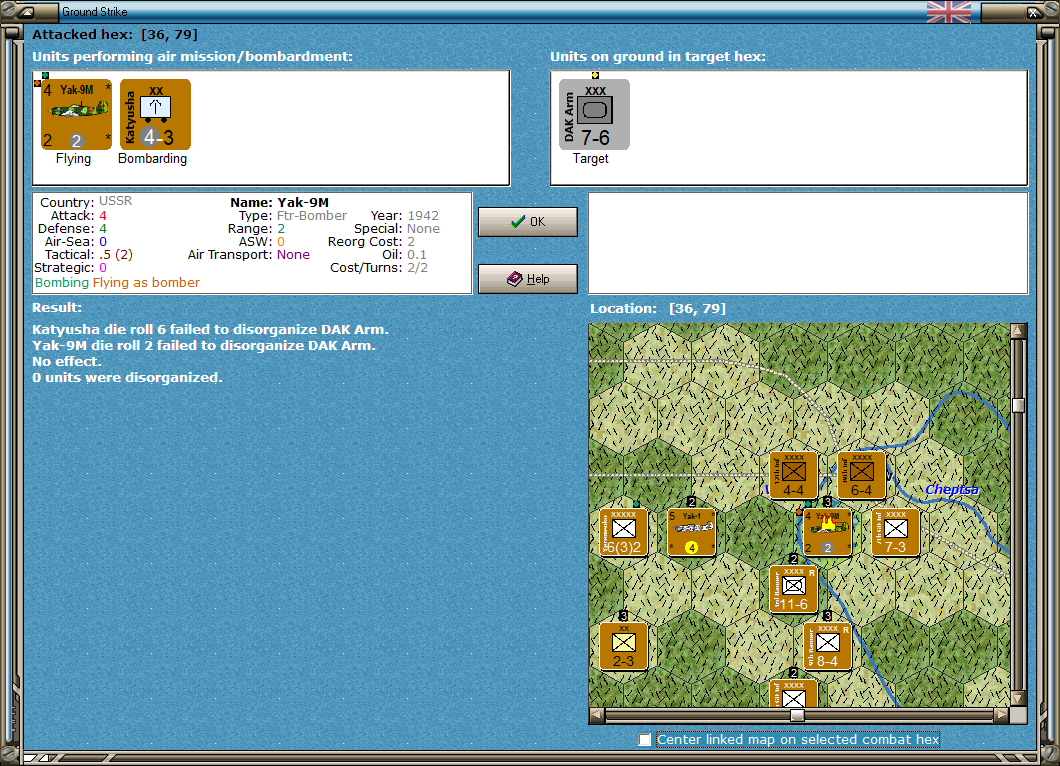This screenshot has height=766, width=1060.
Task: Click the British flag icon in title bar
Action: [x=948, y=11]
